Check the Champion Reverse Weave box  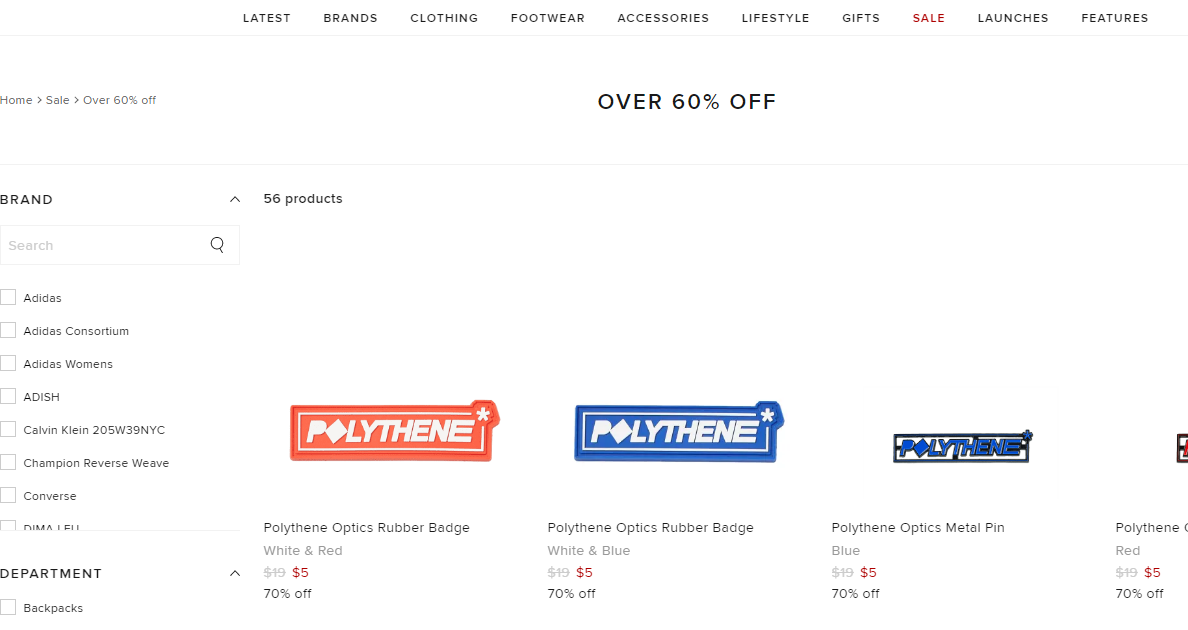coord(9,463)
